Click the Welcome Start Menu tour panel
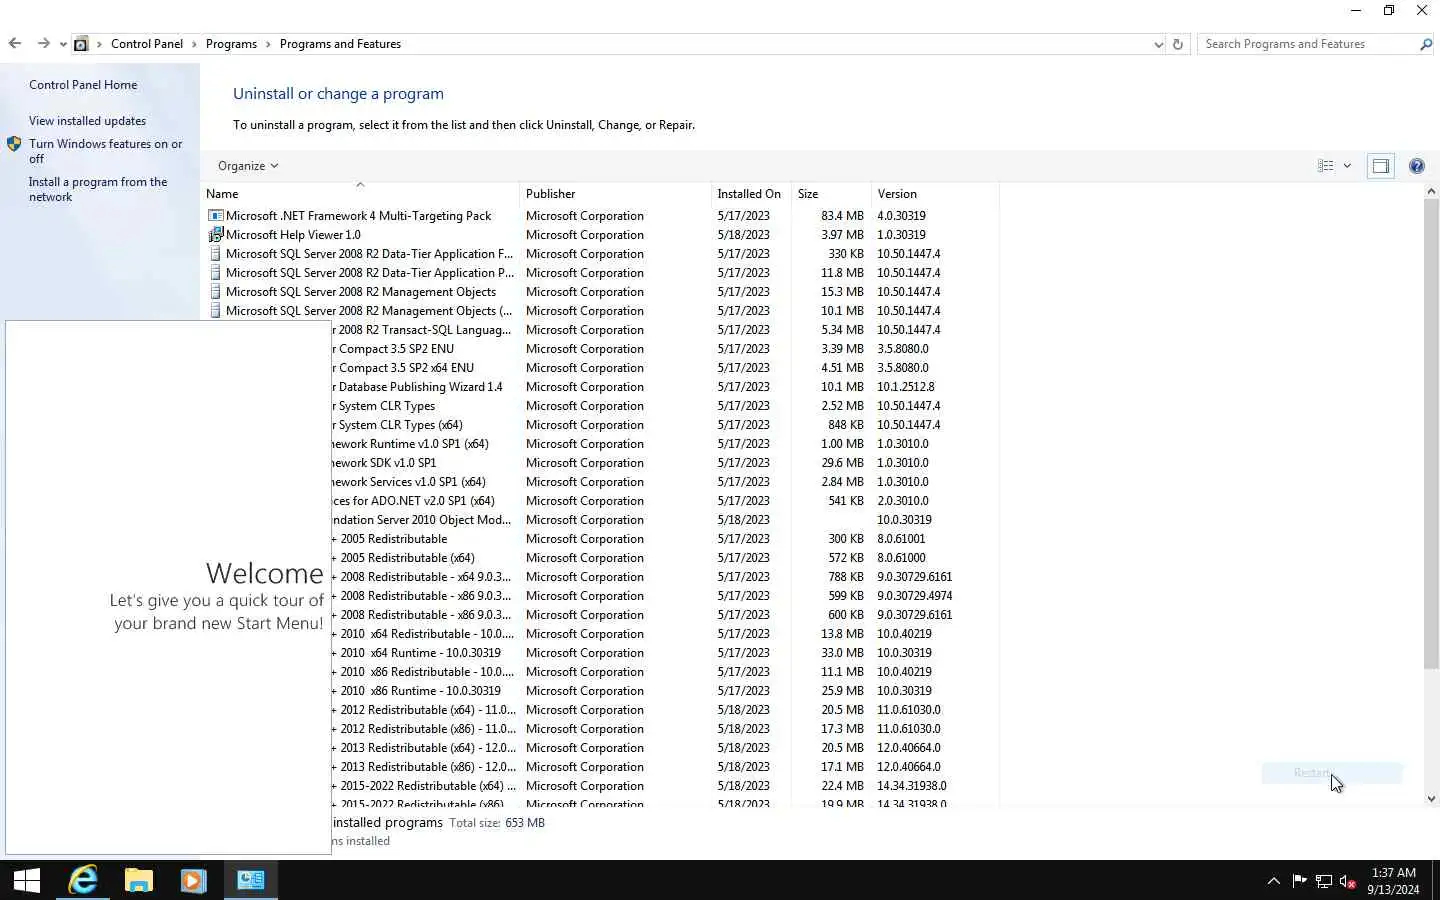 (168, 588)
